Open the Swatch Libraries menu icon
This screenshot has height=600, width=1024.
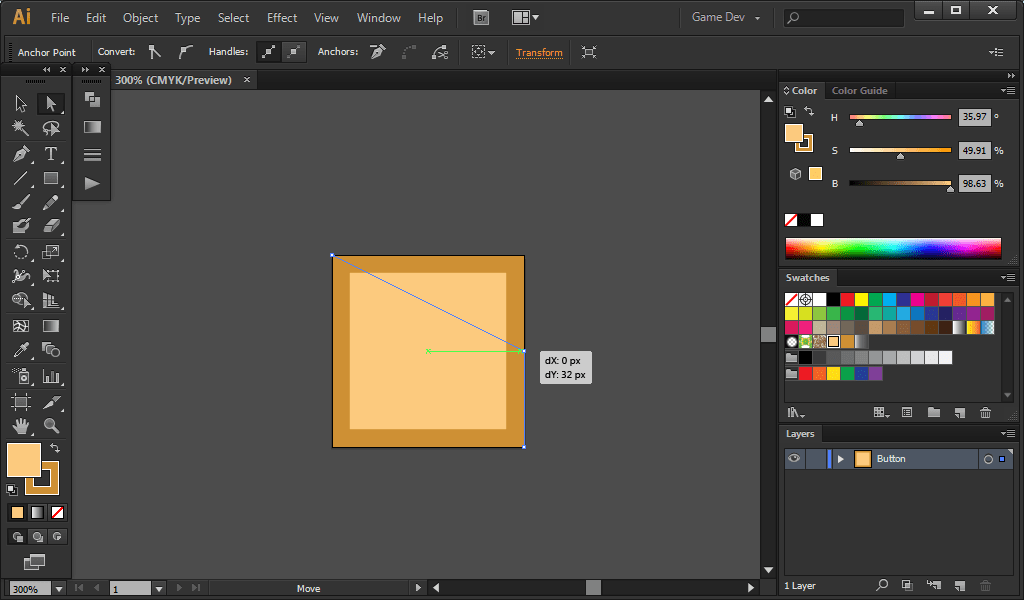pos(794,412)
